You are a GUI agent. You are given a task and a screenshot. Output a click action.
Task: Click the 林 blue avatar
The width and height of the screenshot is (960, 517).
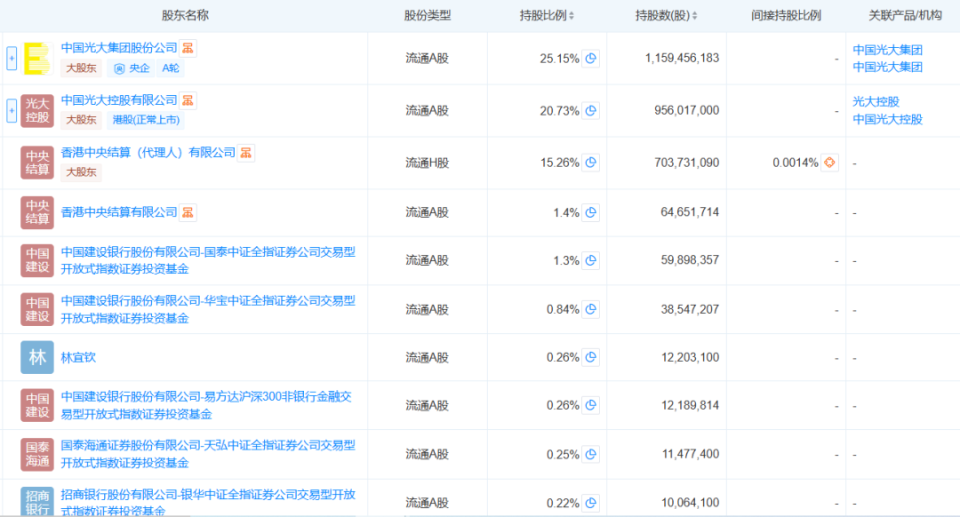click(37, 357)
